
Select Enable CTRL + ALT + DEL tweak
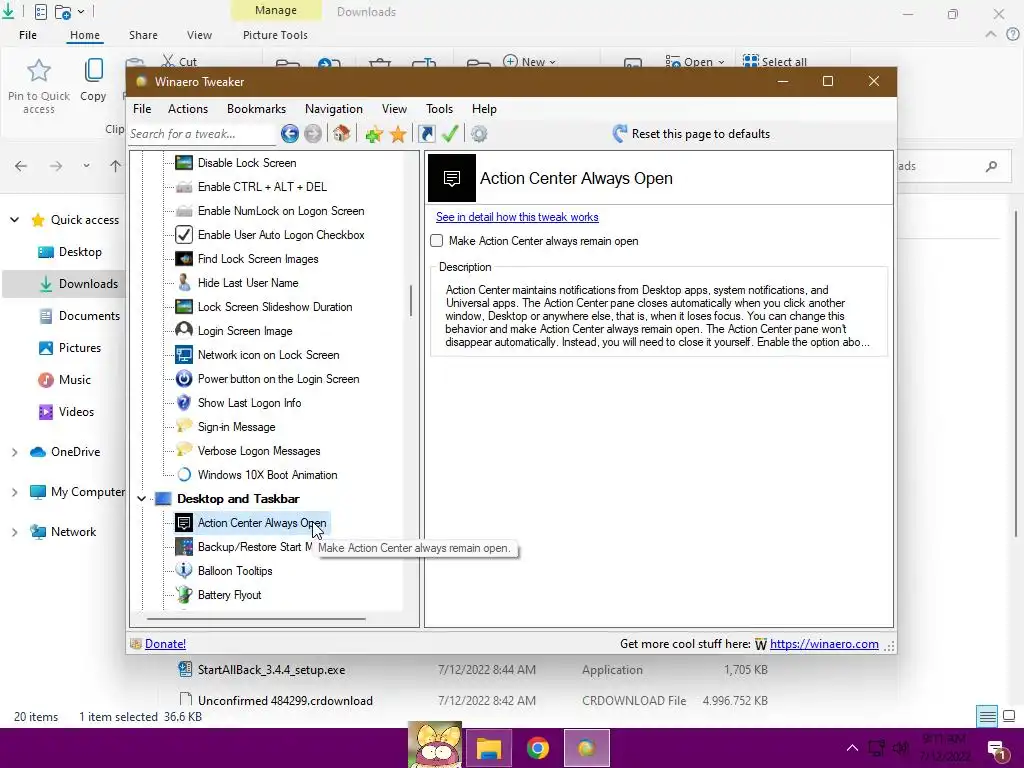[263, 187]
